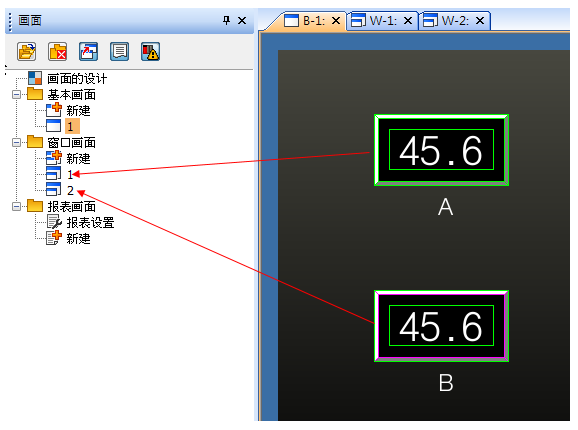The image size is (578, 430).
Task: Collapse the 报表画面 folder
Action: (17, 206)
